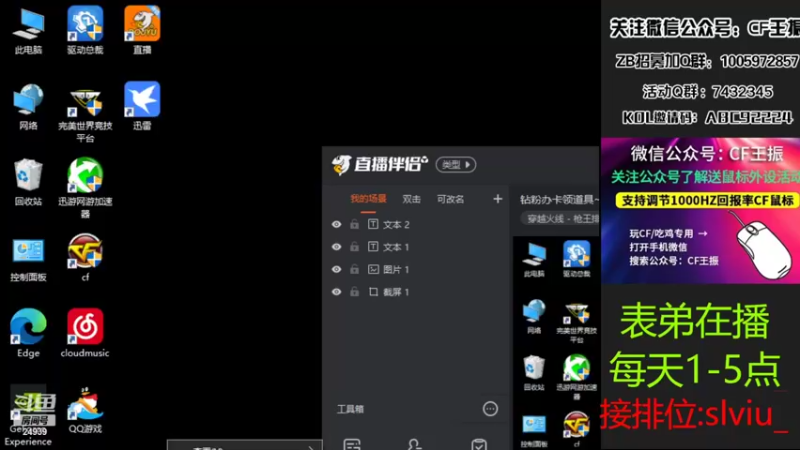Open the QQ游戏 desktop shortcut
Image resolution: width=800 pixels, height=450 pixels.
pos(85,411)
